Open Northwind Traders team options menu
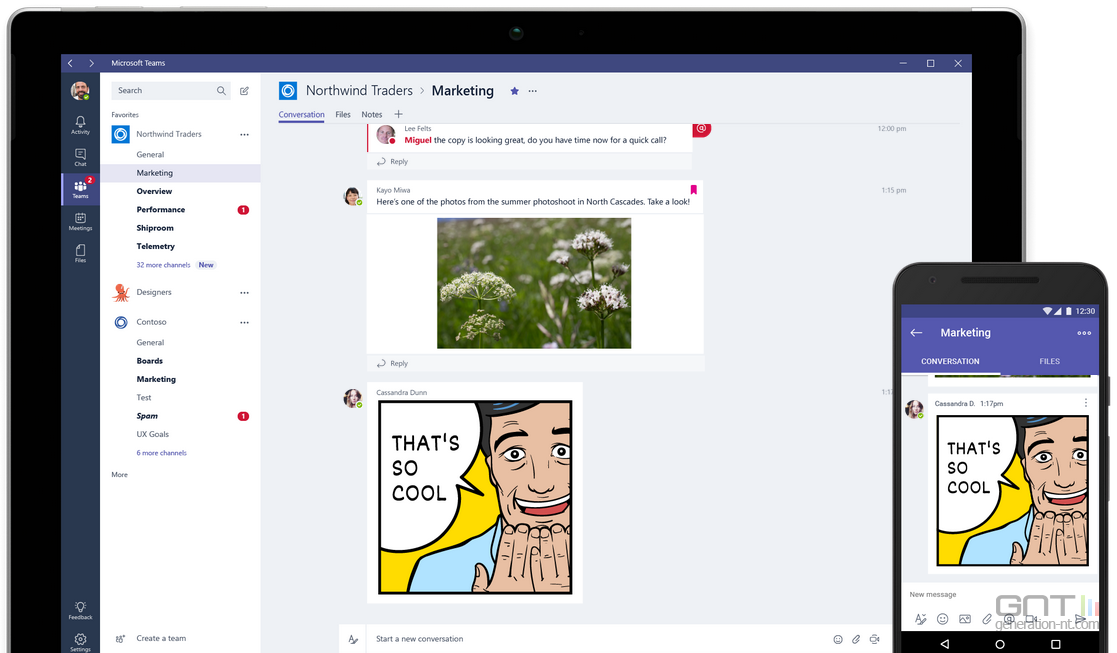 click(244, 134)
